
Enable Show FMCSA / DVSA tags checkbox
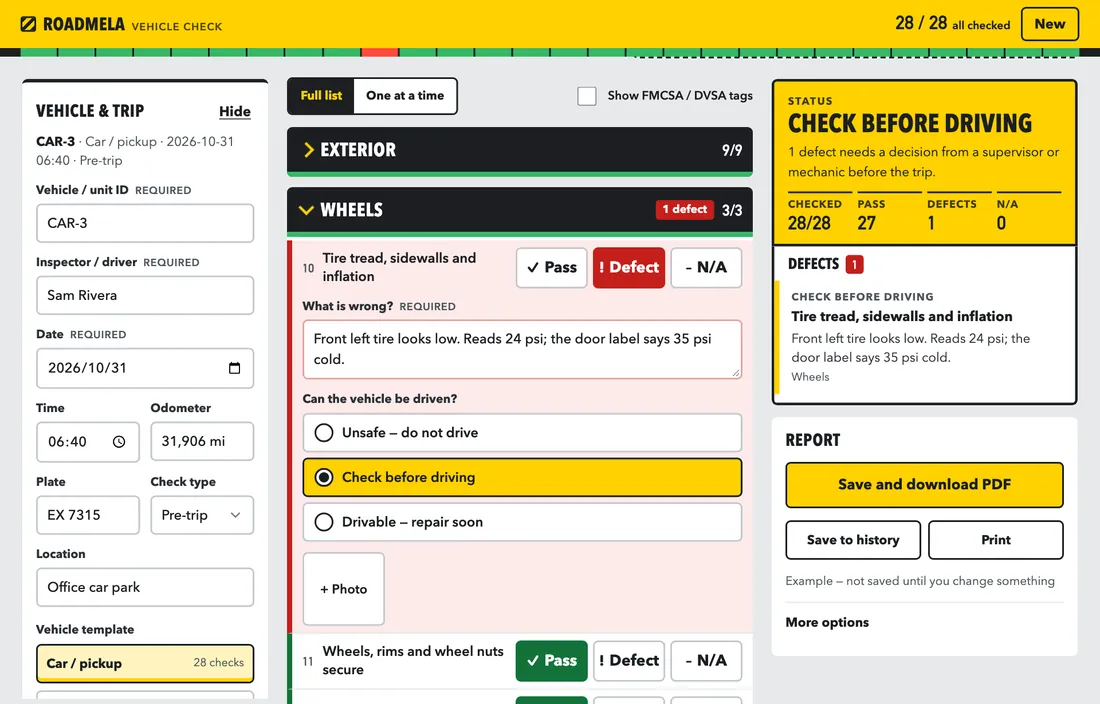(586, 95)
